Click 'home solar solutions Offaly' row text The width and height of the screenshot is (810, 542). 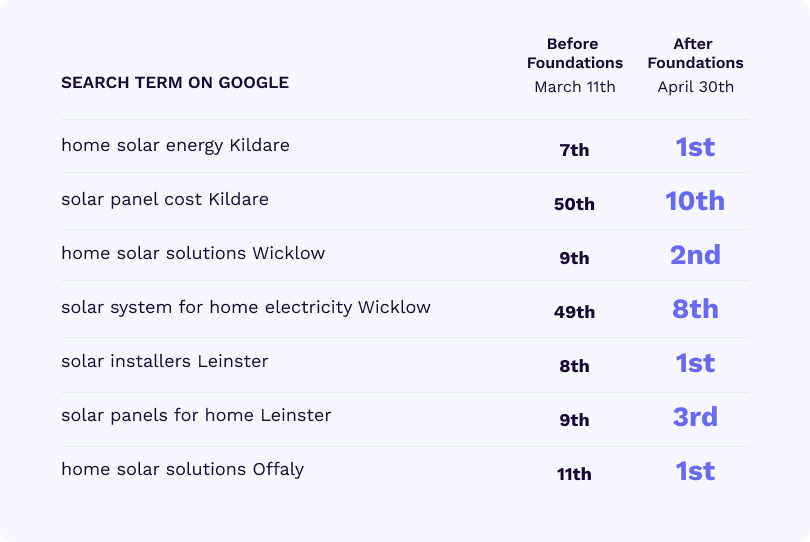(182, 470)
